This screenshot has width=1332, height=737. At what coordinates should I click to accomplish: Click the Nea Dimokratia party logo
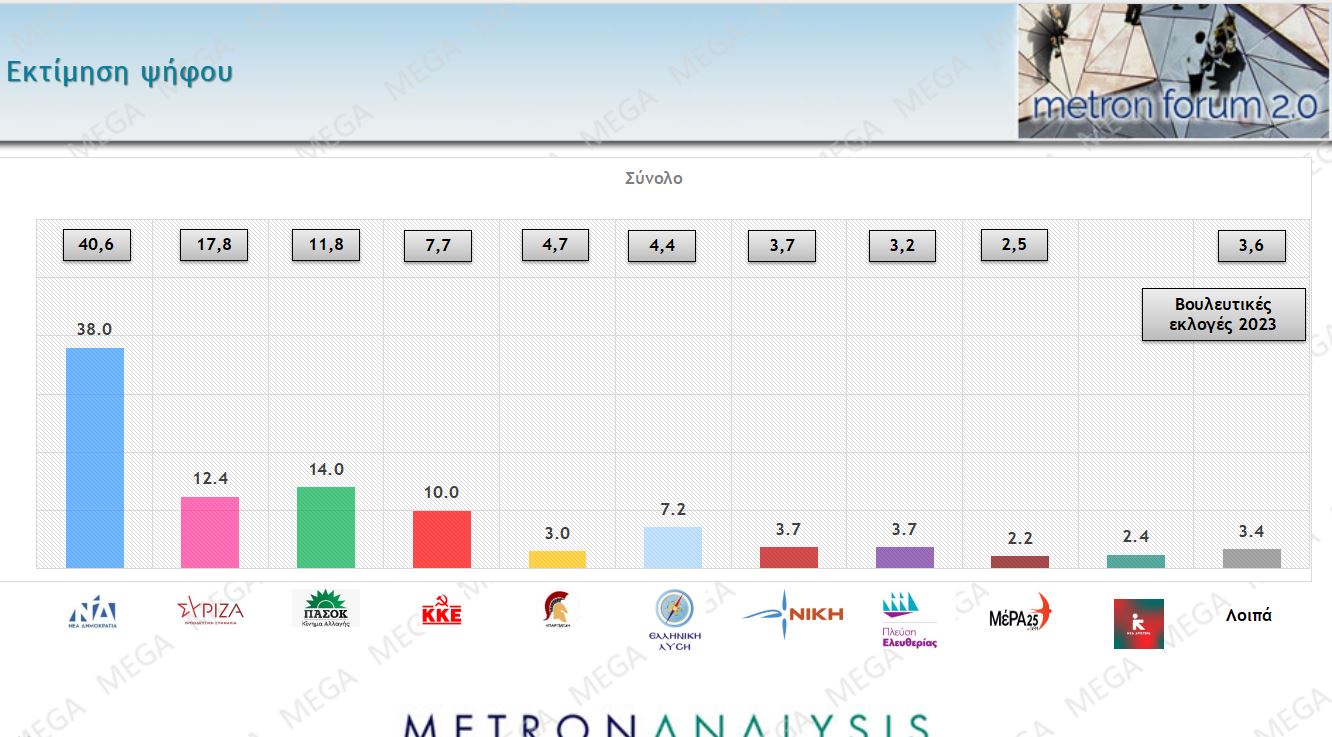(x=93, y=610)
